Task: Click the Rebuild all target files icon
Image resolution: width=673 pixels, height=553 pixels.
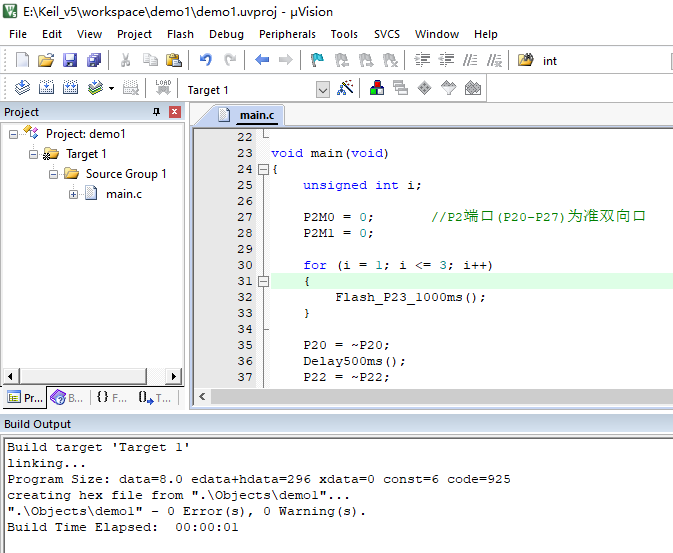Action: pos(70,88)
